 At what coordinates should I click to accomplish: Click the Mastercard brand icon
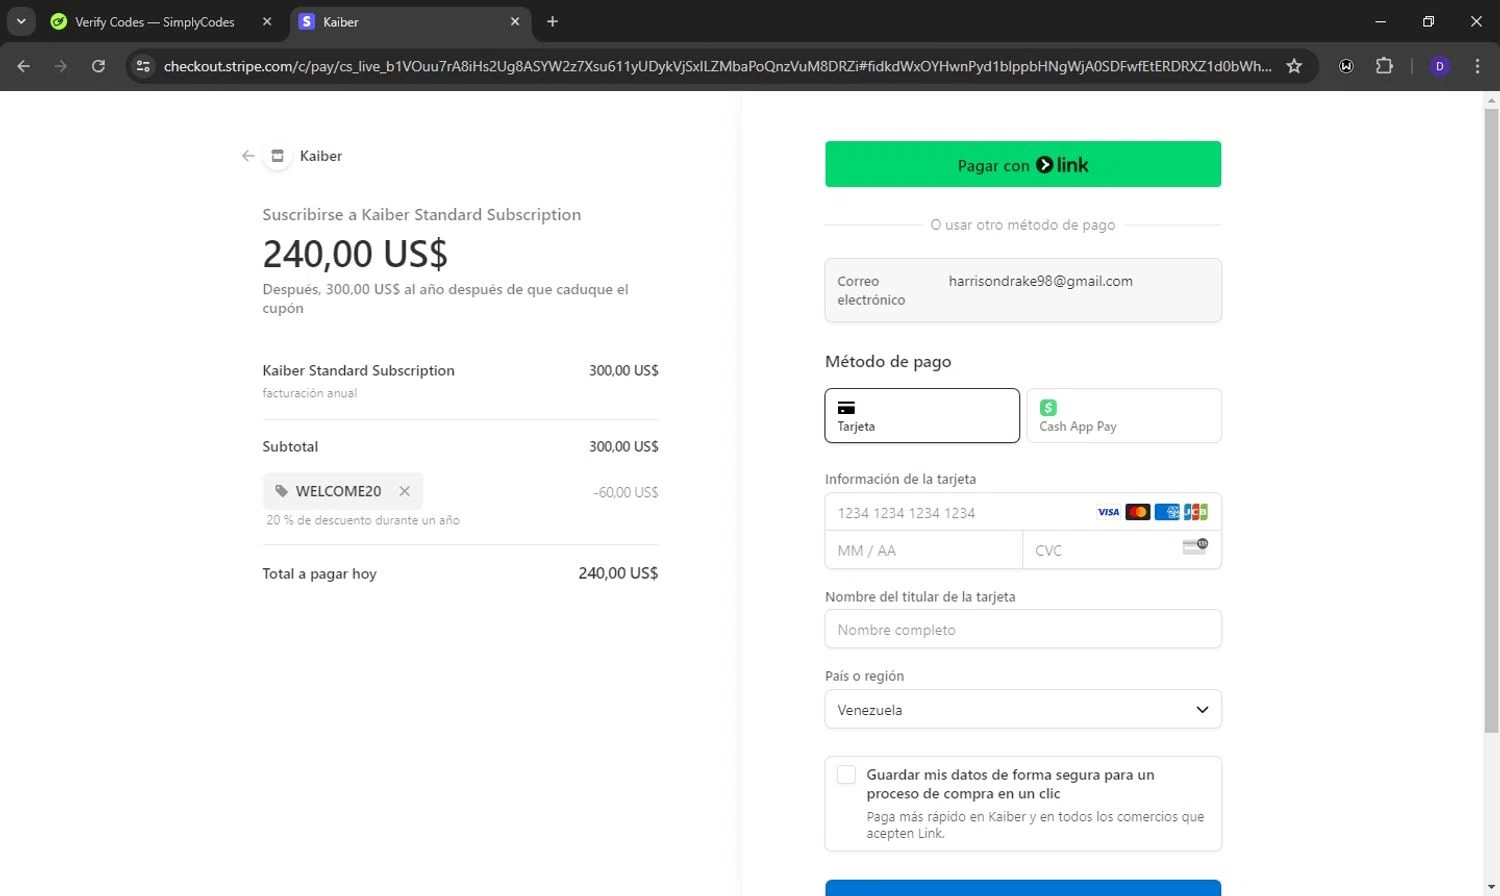(x=1137, y=512)
